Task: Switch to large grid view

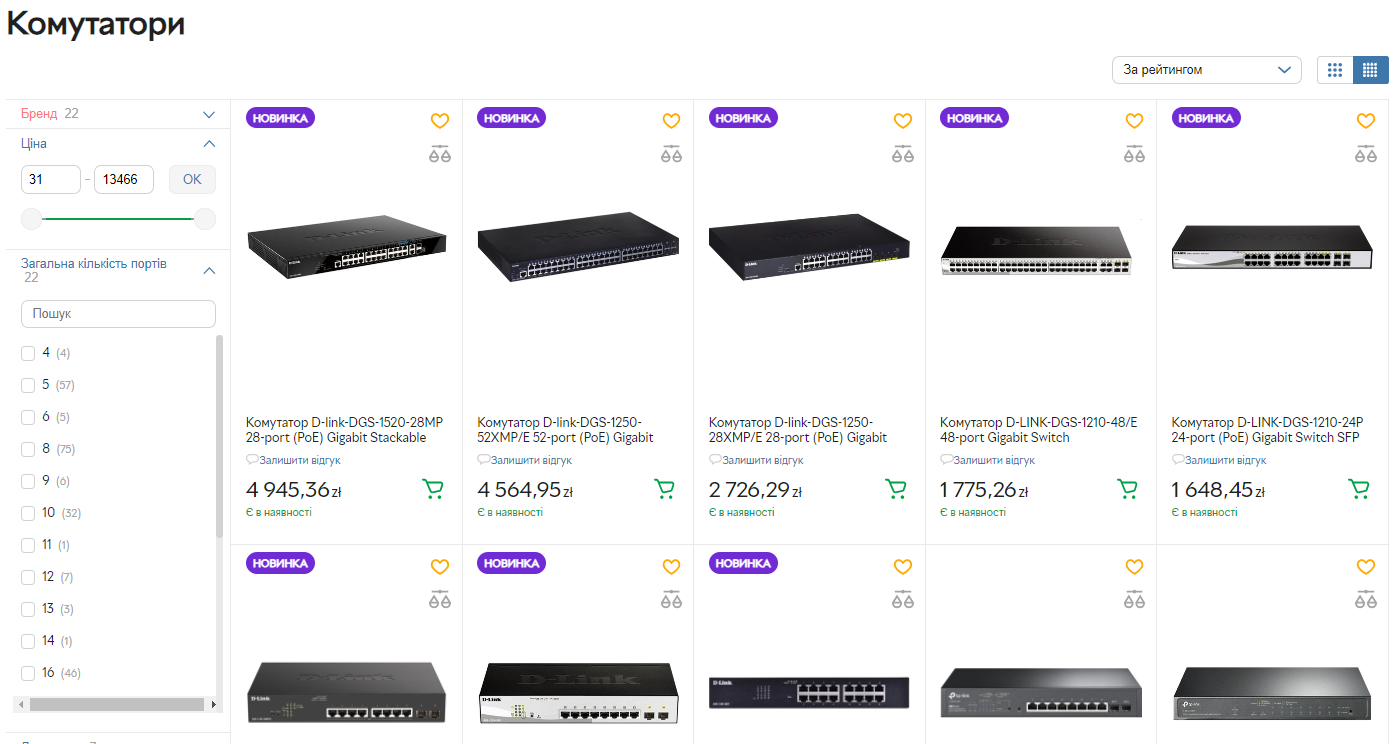Action: pyautogui.click(x=1335, y=70)
